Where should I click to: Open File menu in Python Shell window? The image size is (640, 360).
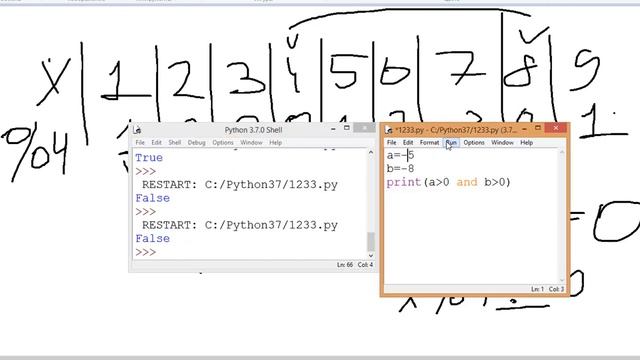[x=140, y=142]
